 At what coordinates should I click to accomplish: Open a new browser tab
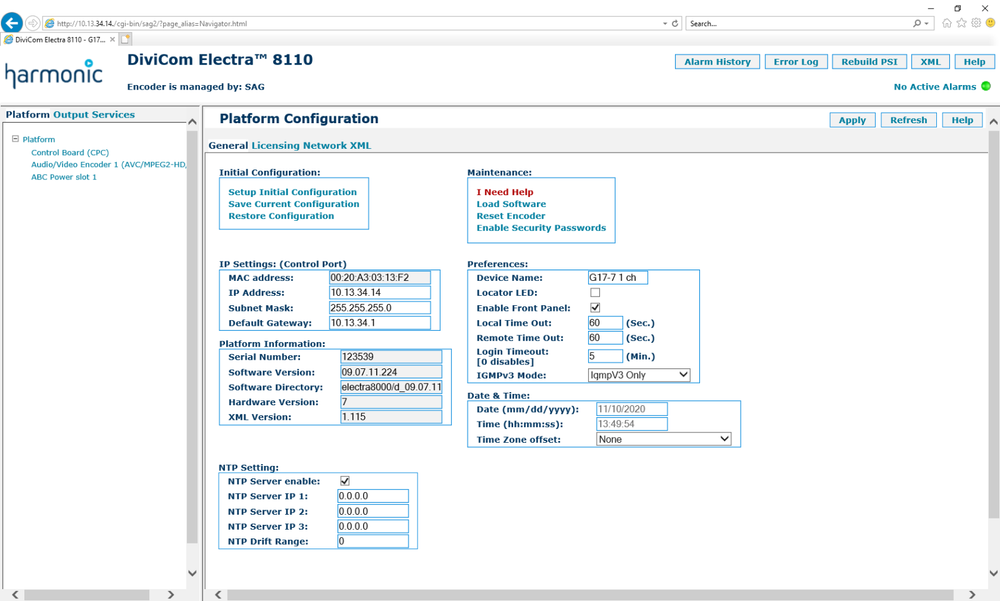pyautogui.click(x=126, y=40)
